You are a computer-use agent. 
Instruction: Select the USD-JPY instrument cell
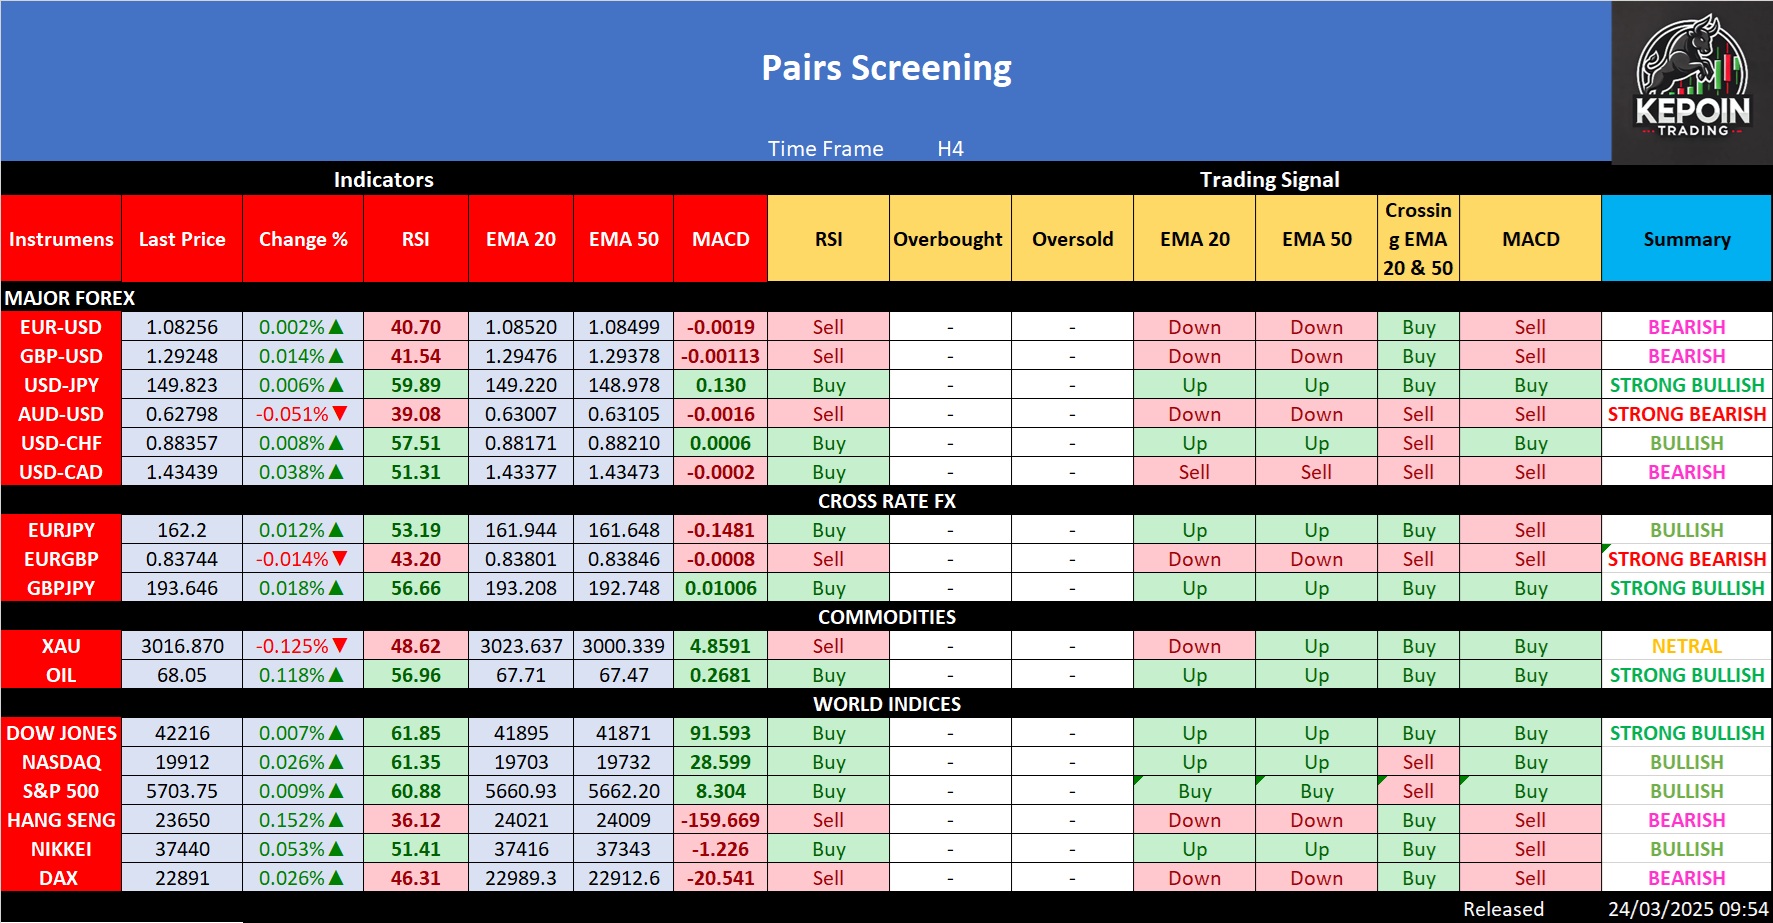tap(61, 385)
